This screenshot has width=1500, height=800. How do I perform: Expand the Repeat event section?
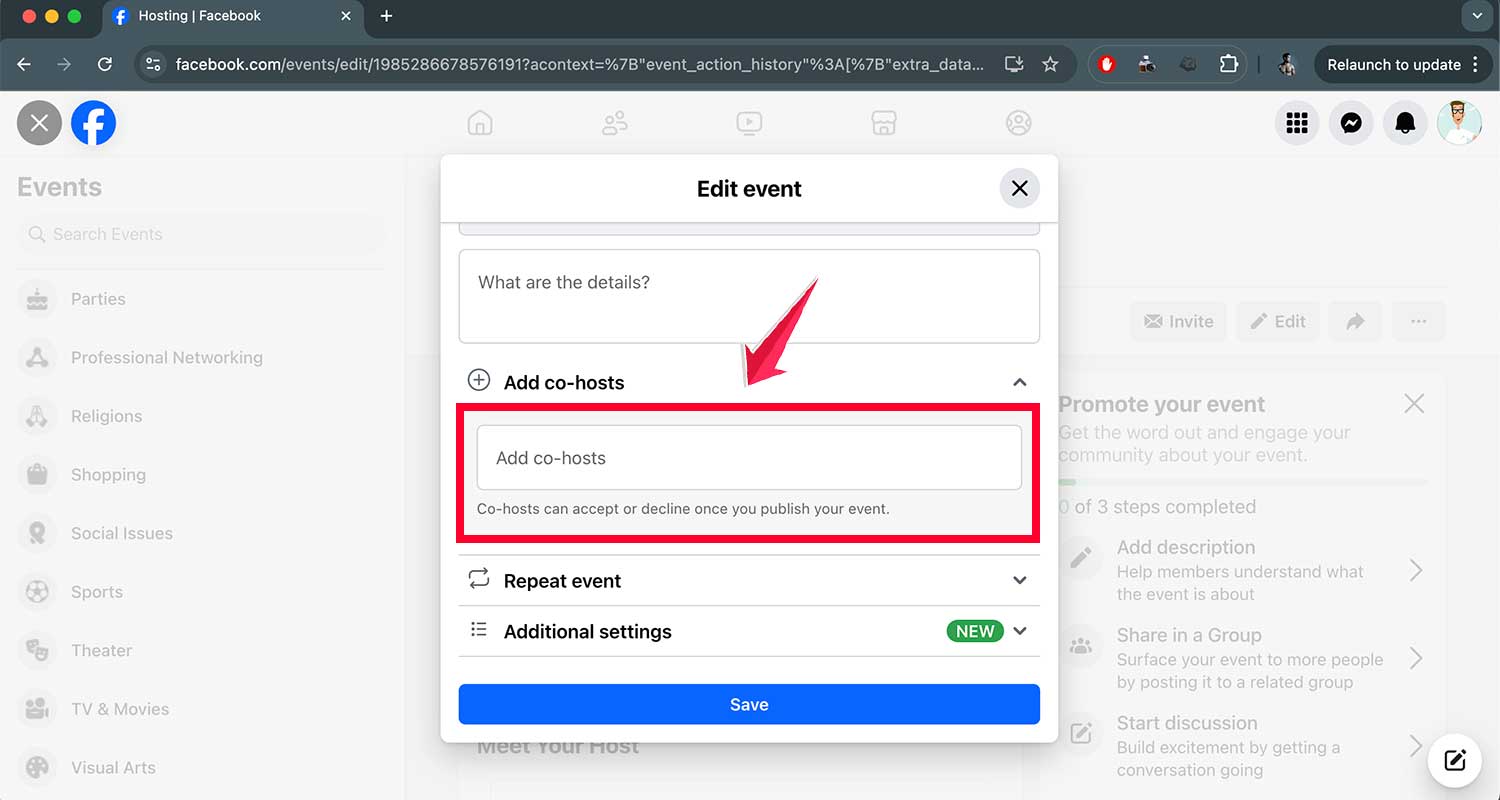(x=1020, y=580)
